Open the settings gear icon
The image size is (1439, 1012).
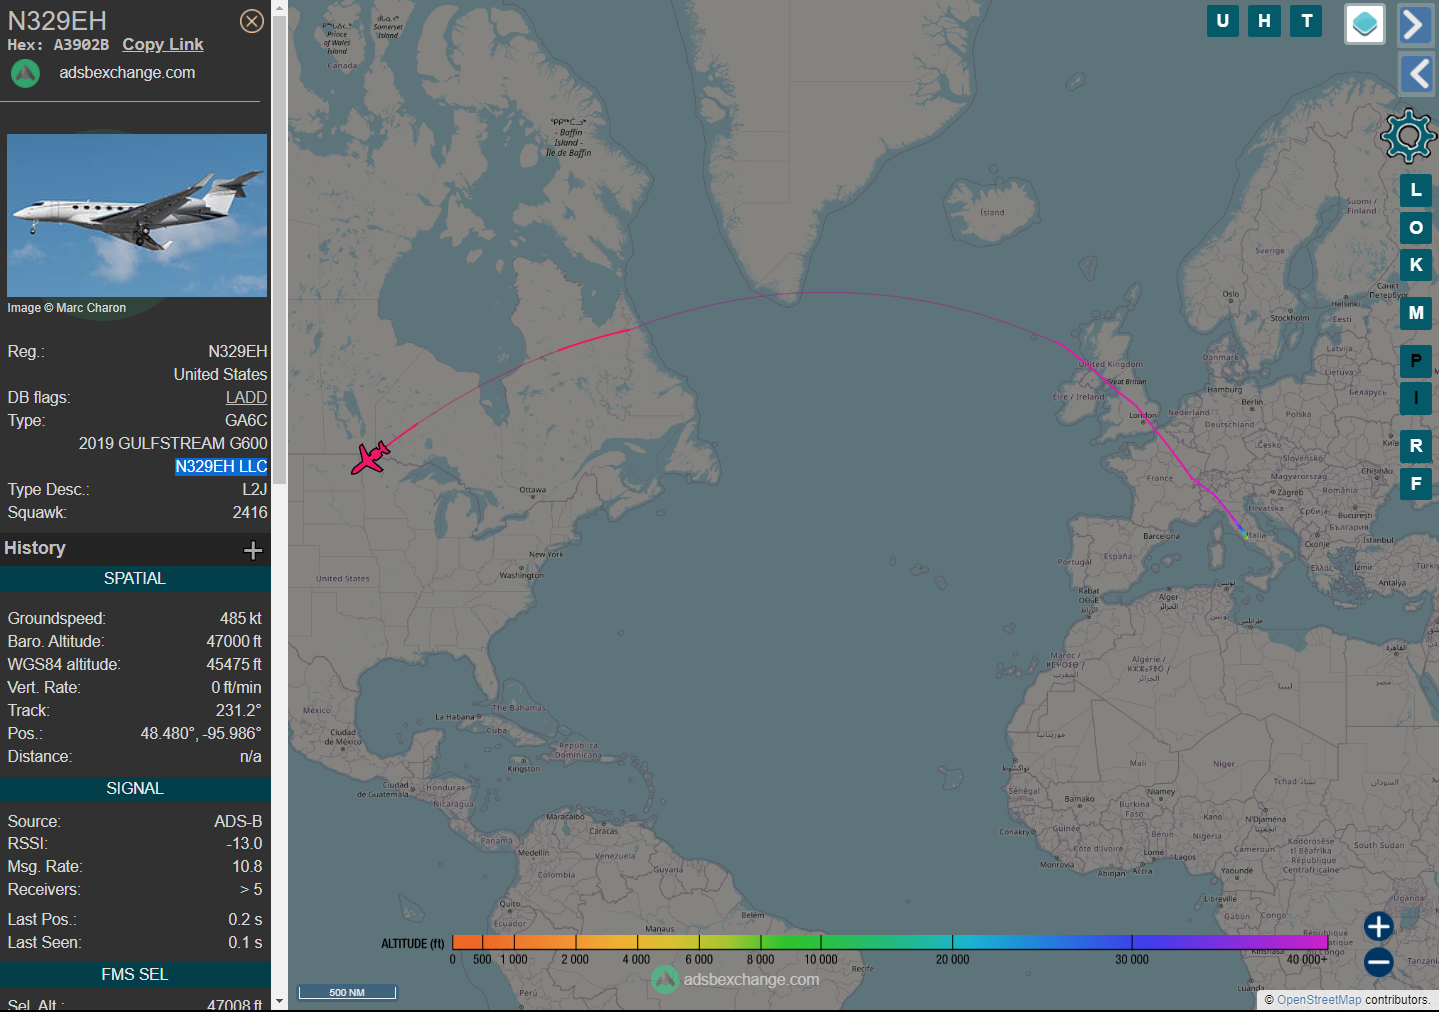(x=1408, y=135)
